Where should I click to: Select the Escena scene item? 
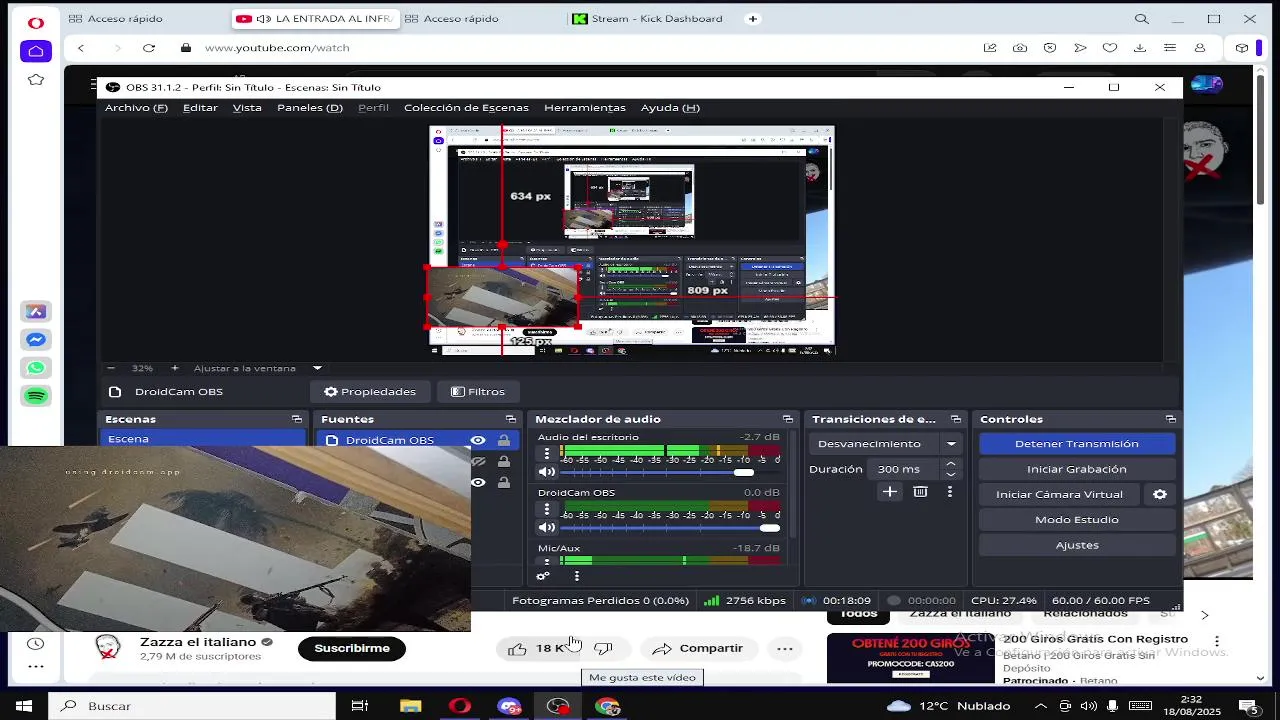202,439
